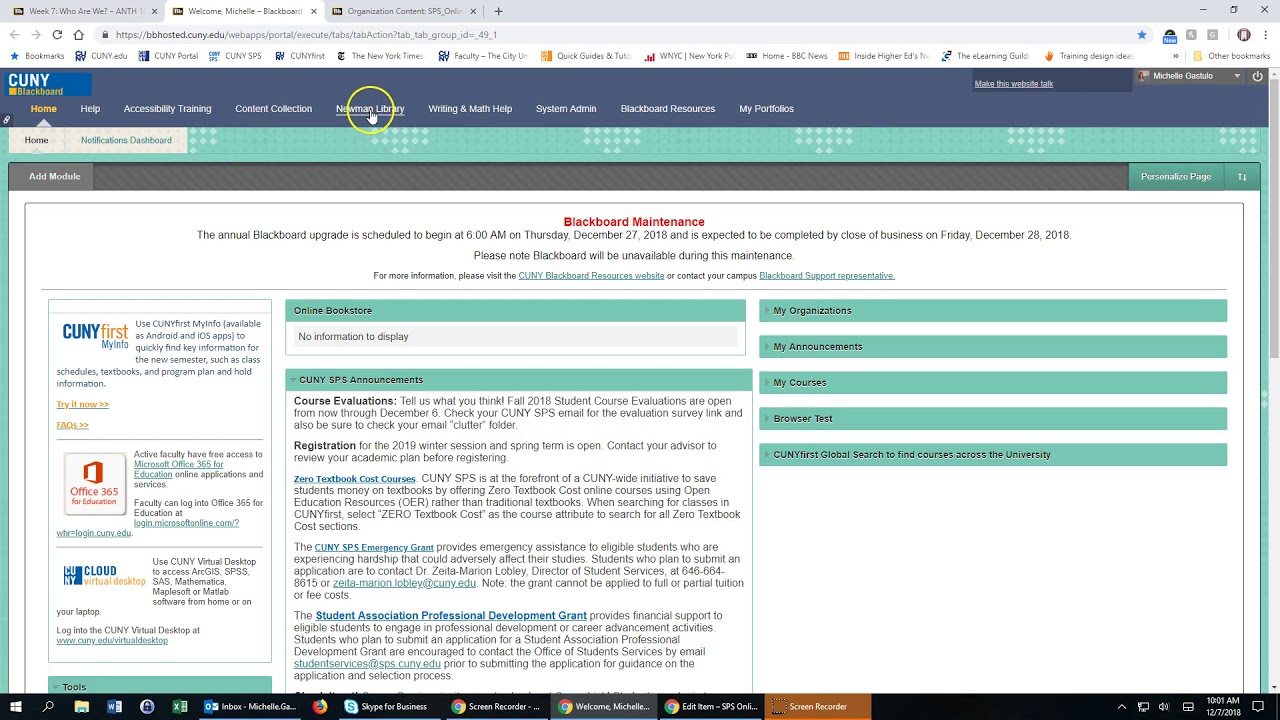This screenshot has height=720, width=1280.
Task: Open Firefox from the taskbar
Action: pos(319,707)
